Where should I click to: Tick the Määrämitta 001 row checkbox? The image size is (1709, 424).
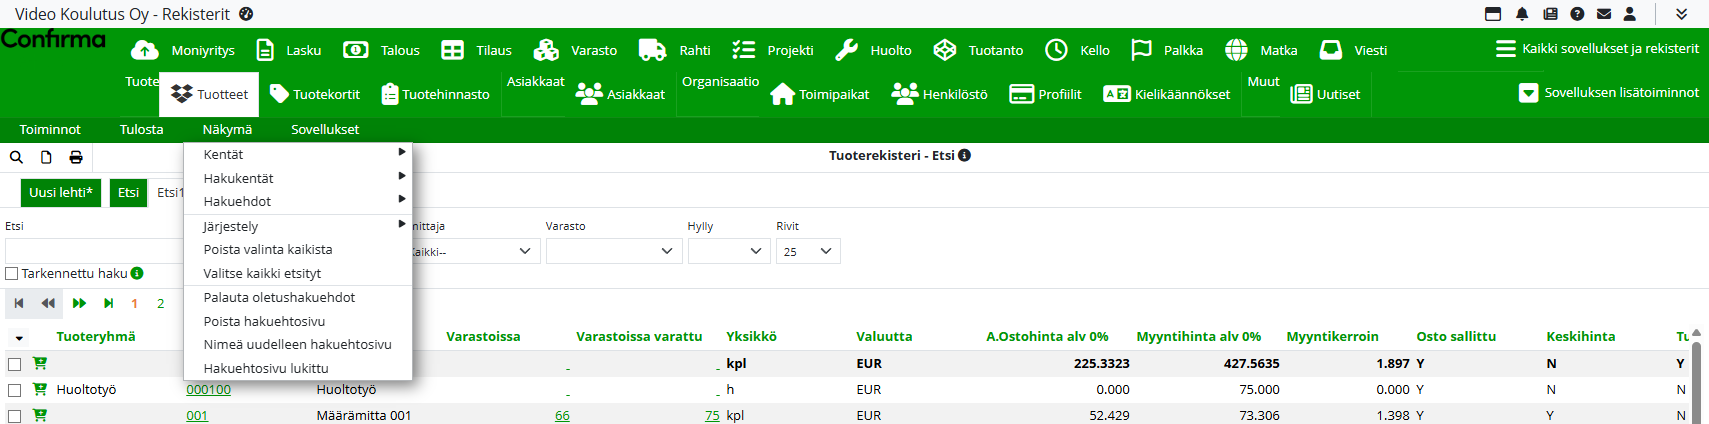[14, 416]
